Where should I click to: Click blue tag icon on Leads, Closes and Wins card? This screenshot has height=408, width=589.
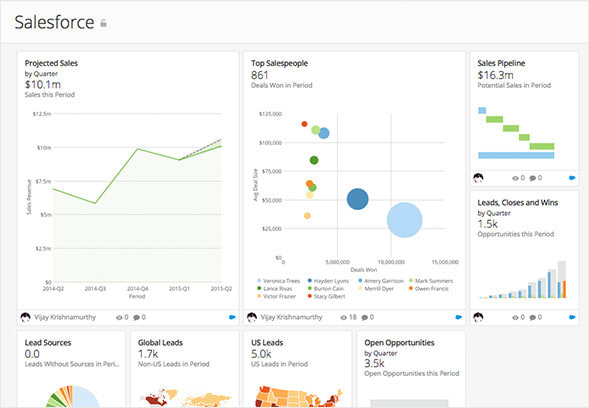coord(572,317)
